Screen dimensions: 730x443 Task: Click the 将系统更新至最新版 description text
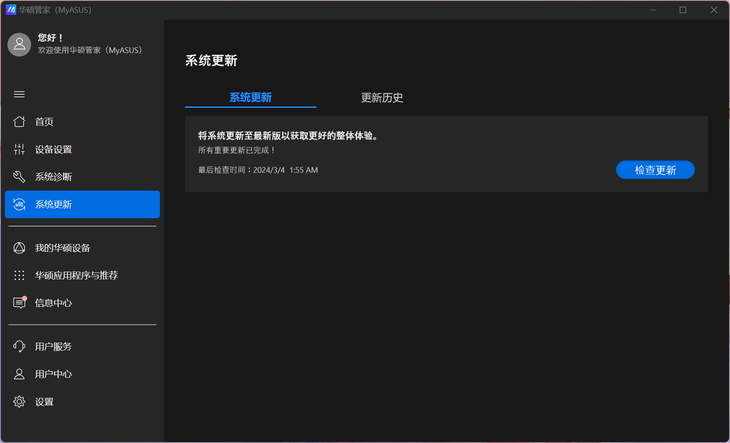pos(288,136)
